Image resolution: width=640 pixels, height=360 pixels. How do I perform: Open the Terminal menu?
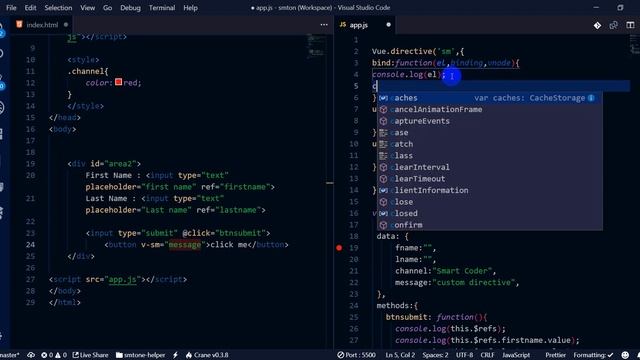[x=162, y=8]
